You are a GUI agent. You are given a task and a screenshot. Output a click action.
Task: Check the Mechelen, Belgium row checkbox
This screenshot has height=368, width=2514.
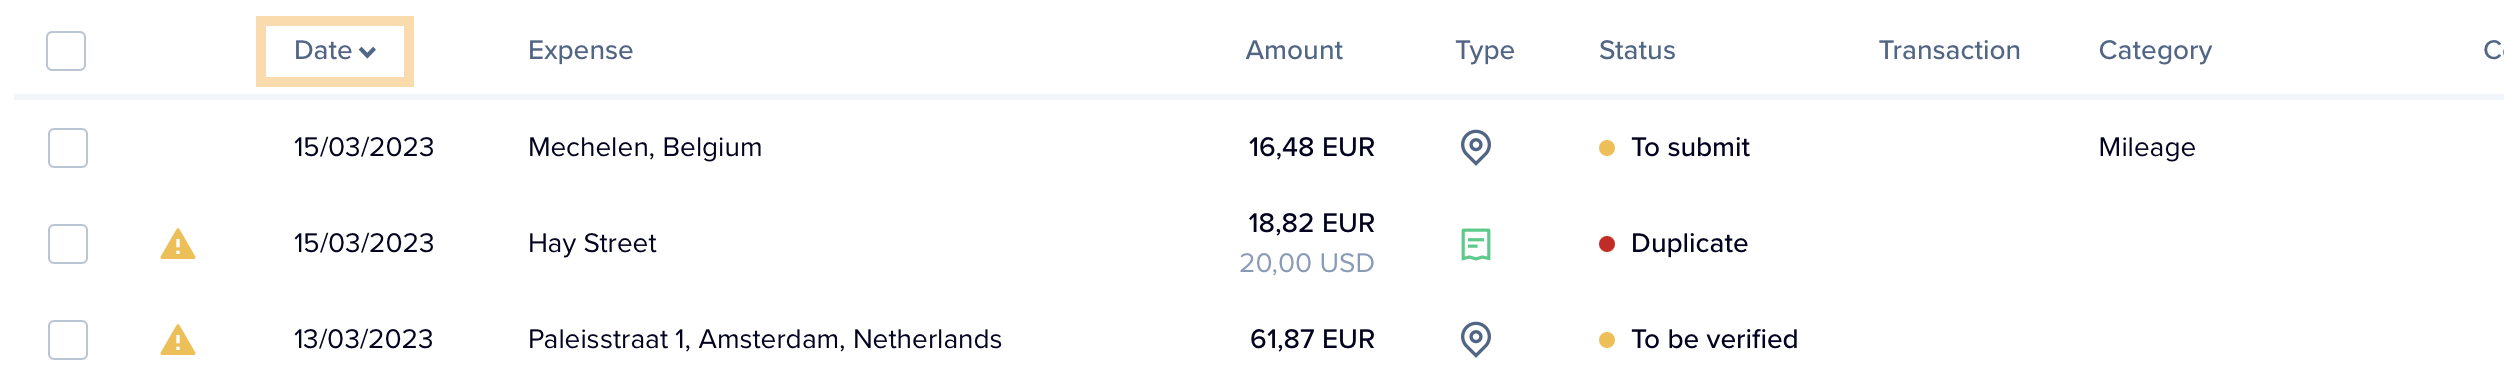point(68,148)
